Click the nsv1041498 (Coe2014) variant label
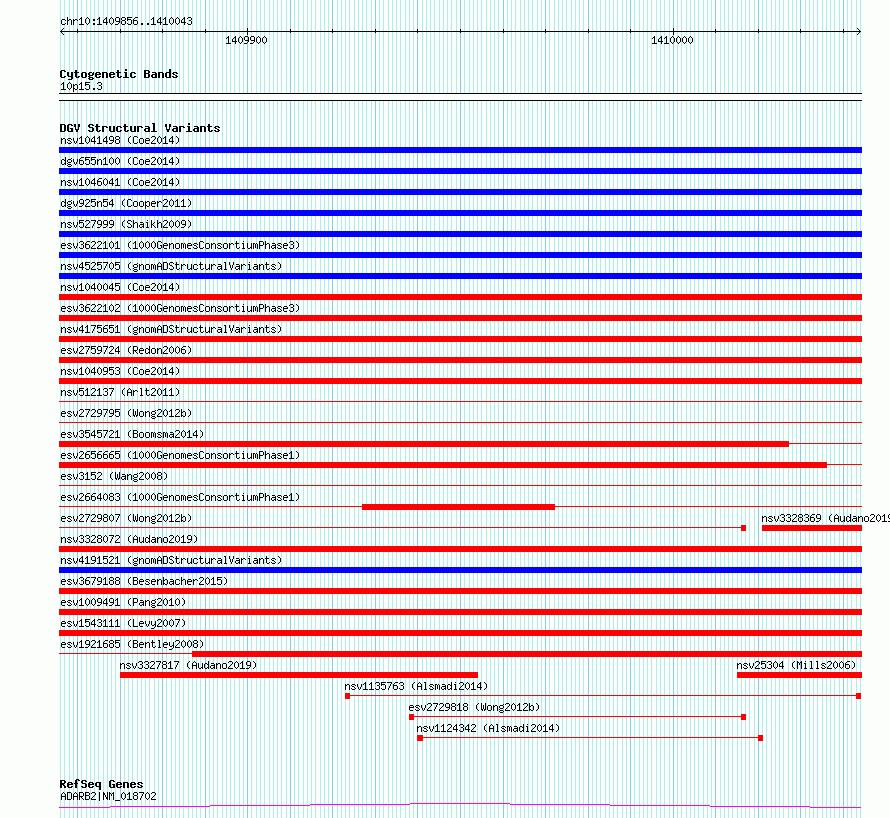The width and height of the screenshot is (890, 818). [x=120, y=140]
